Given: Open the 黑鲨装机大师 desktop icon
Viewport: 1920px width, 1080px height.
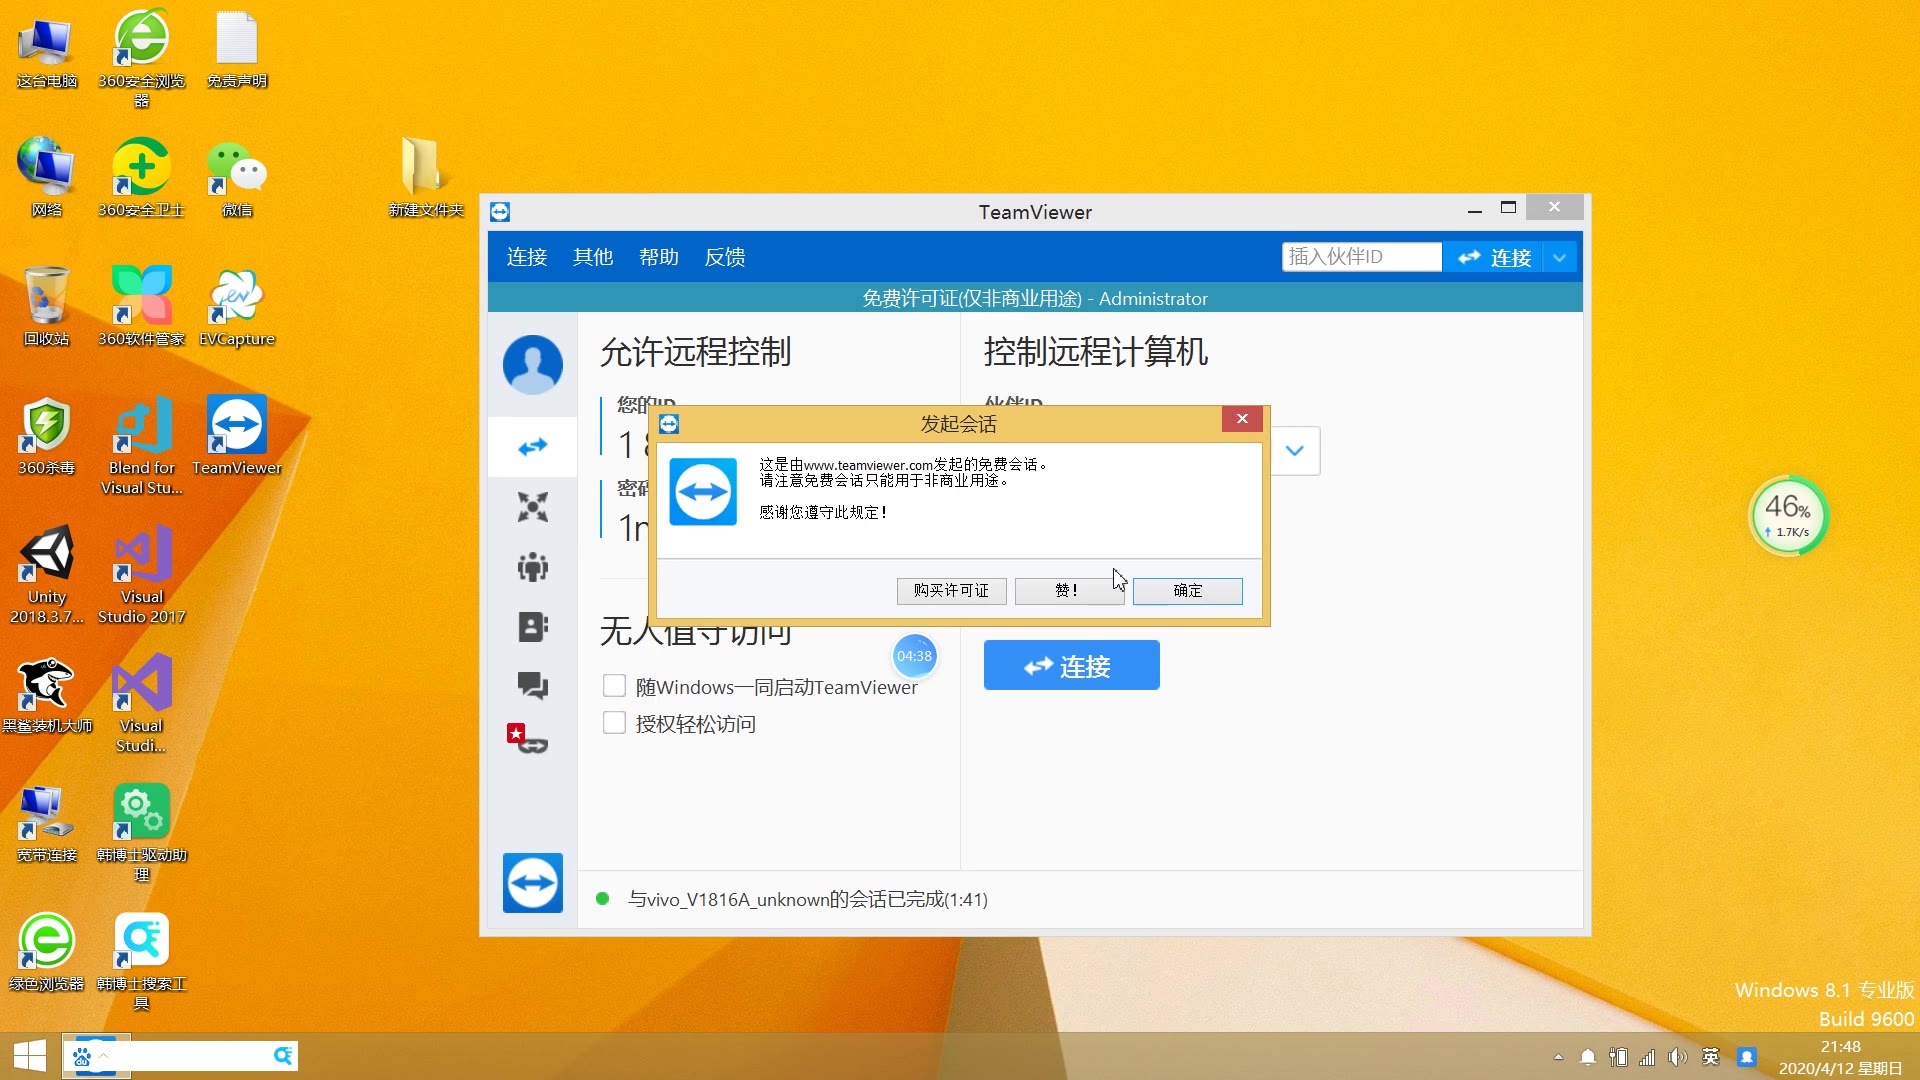Looking at the screenshot, I should [x=47, y=695].
